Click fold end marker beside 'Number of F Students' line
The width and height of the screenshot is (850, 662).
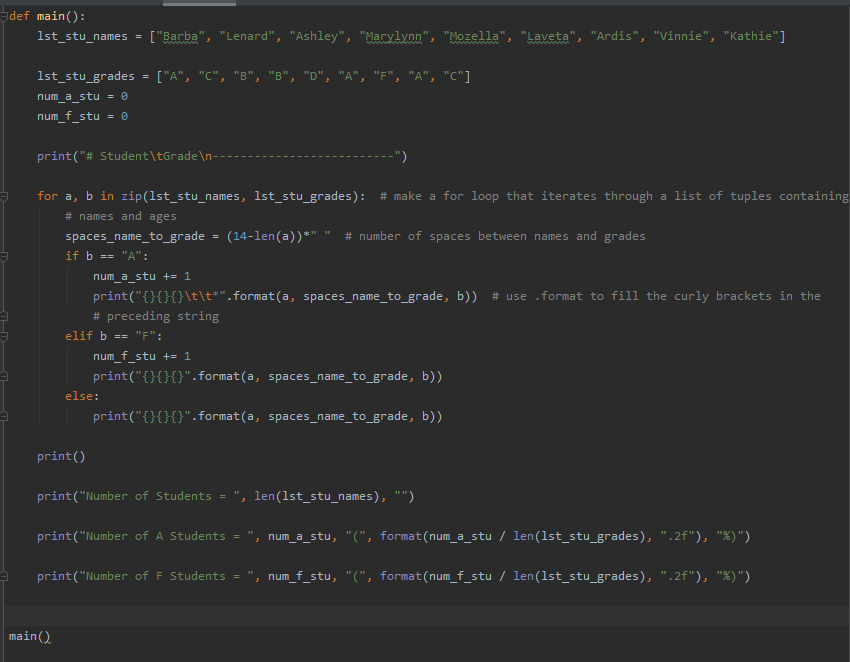4,576
